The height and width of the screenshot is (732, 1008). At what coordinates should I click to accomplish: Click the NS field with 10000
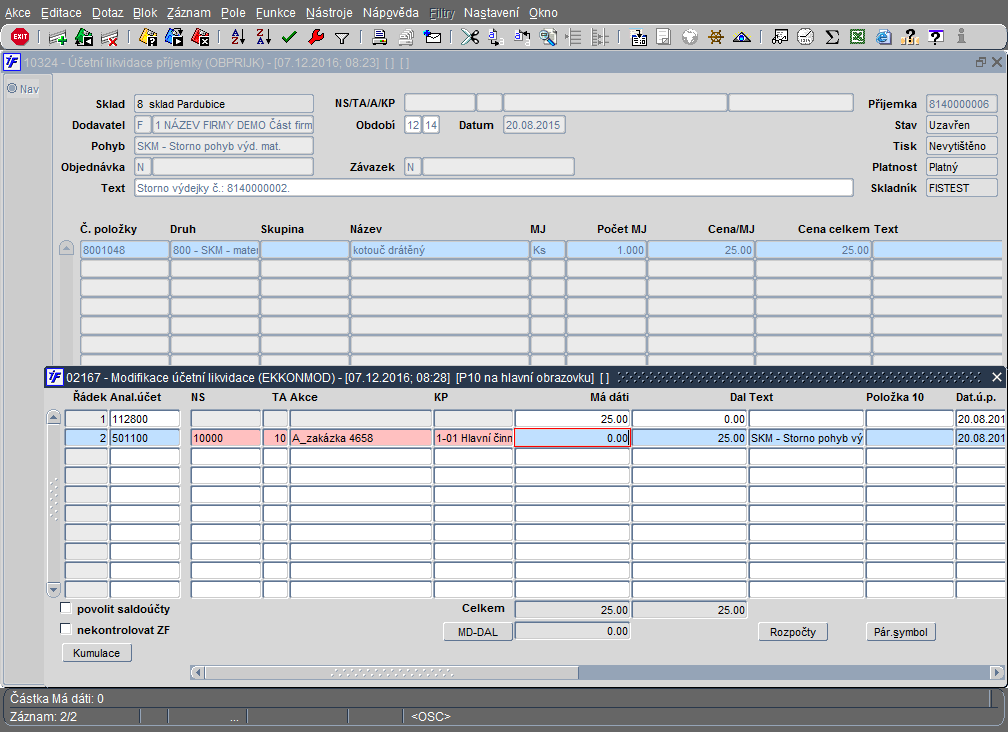226,438
